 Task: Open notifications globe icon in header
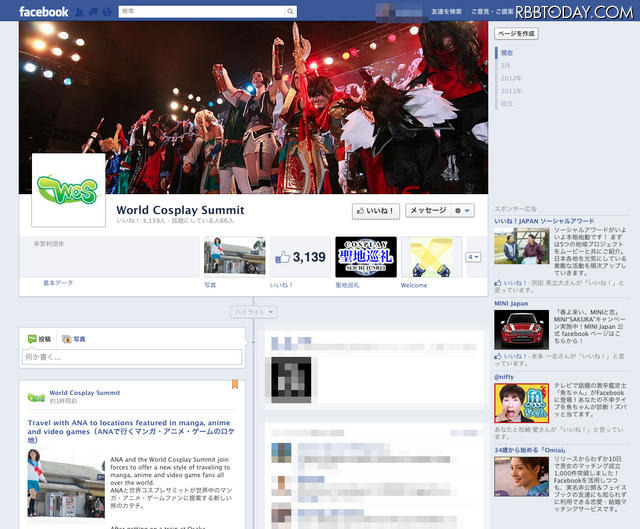[x=107, y=11]
